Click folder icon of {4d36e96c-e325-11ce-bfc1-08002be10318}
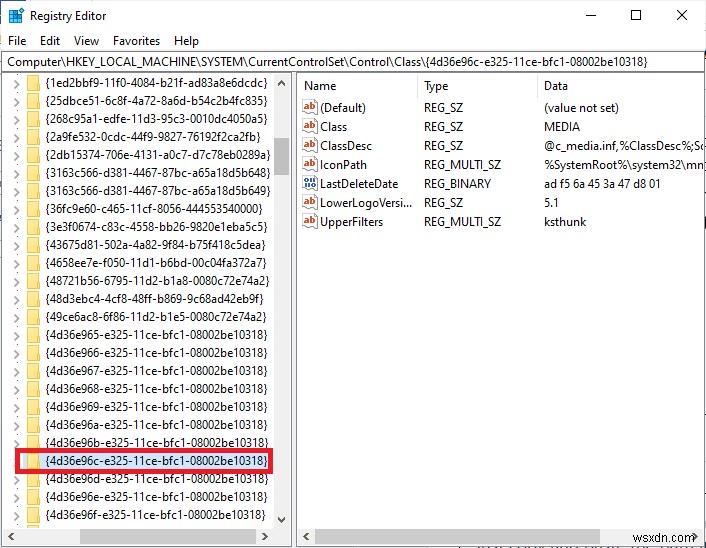Viewport: 706px width, 548px height. [x=33, y=461]
